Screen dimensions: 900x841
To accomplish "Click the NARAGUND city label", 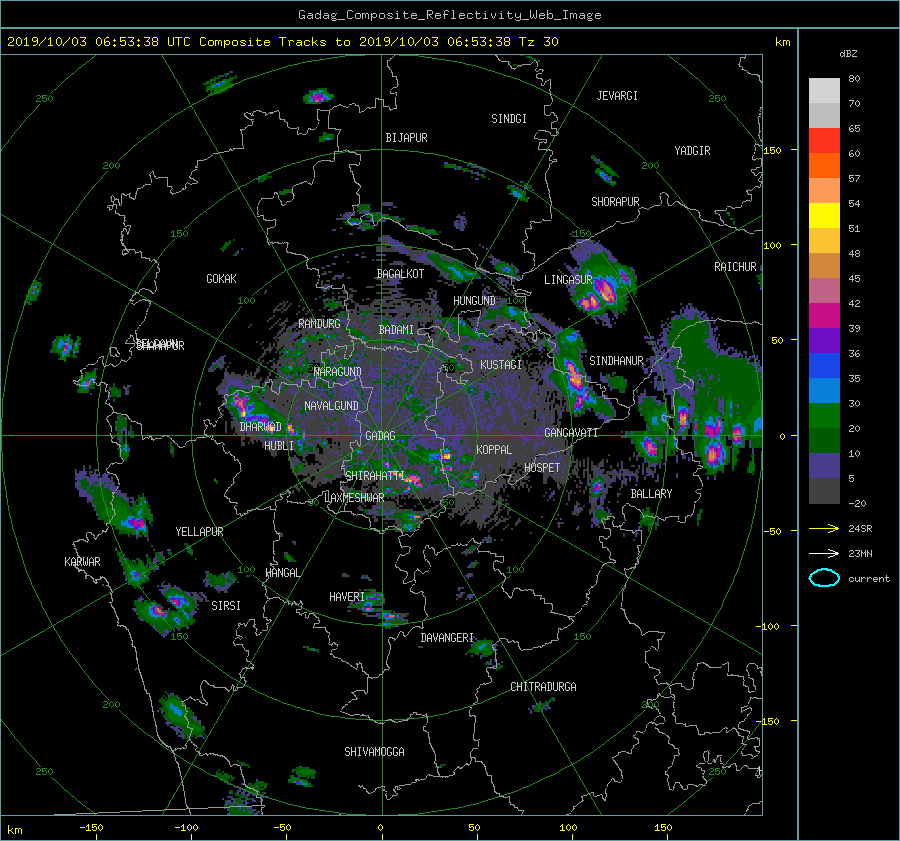I will point(338,371).
